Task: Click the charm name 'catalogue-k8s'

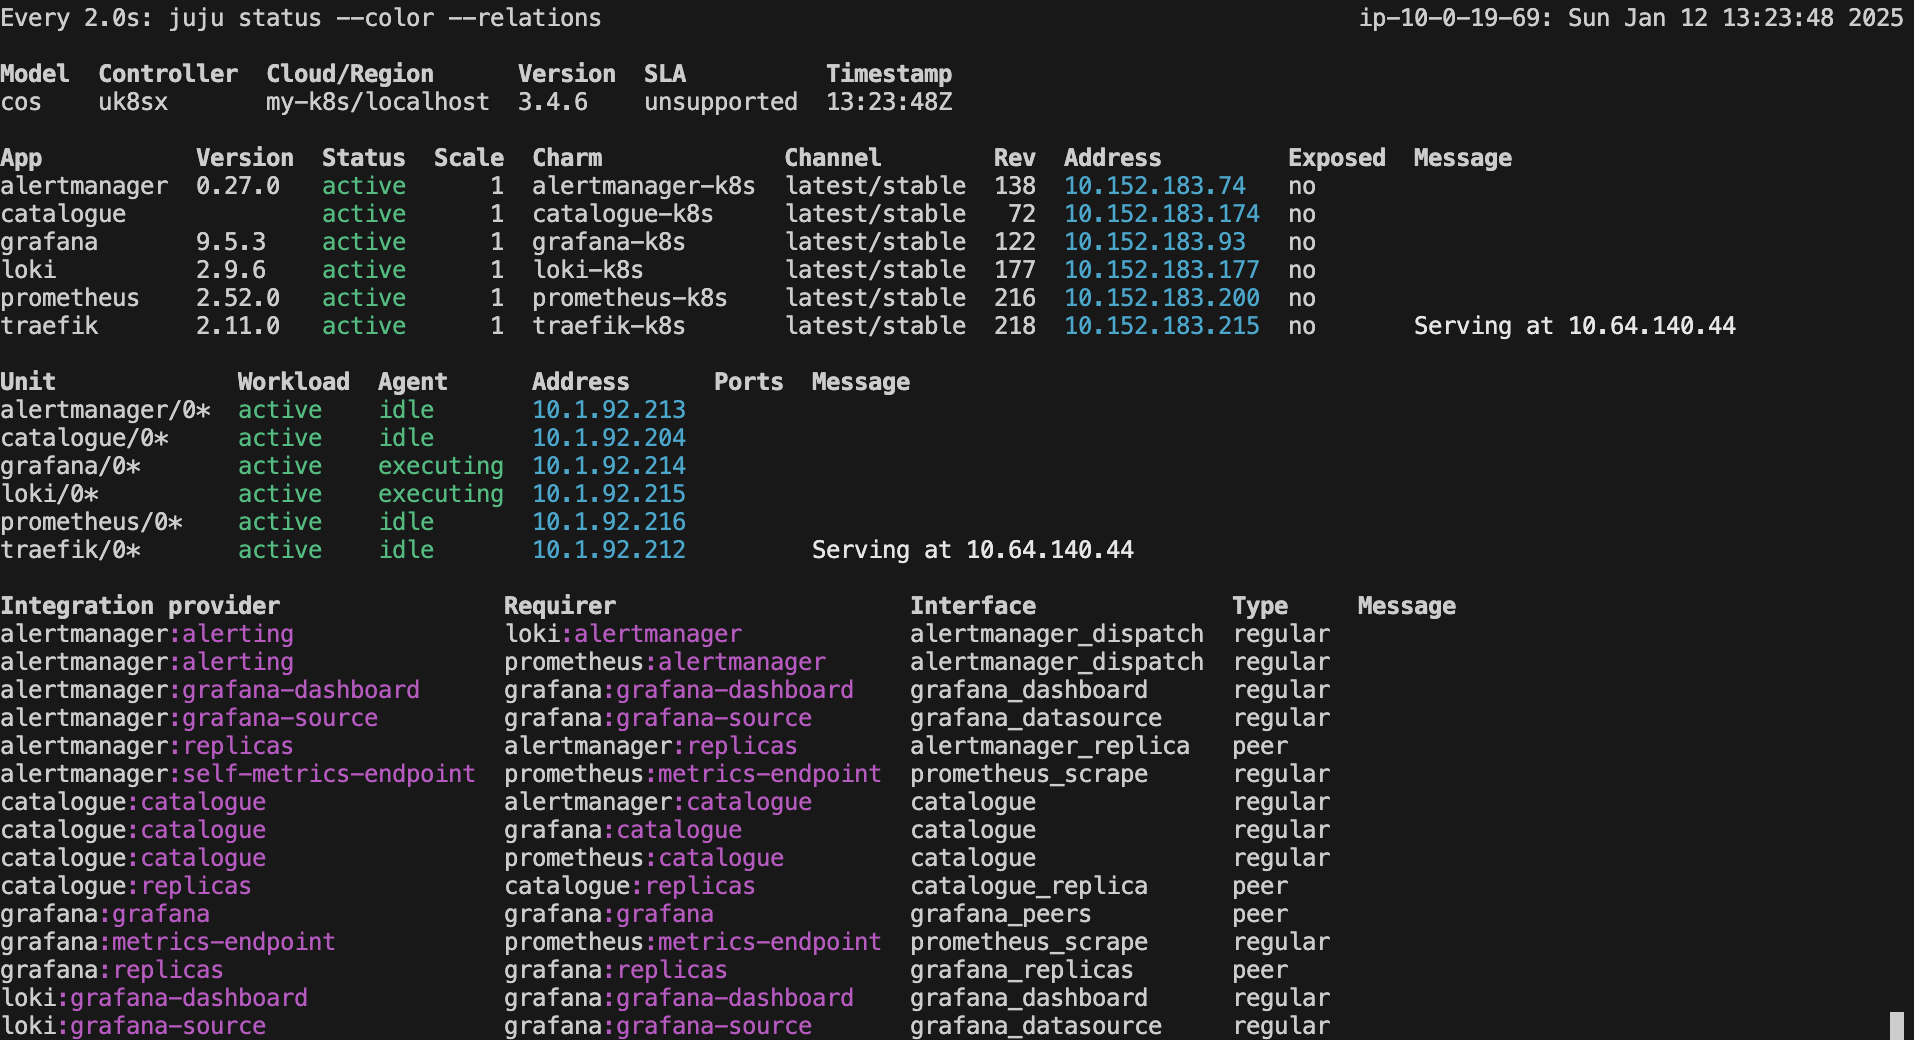Action: point(623,214)
